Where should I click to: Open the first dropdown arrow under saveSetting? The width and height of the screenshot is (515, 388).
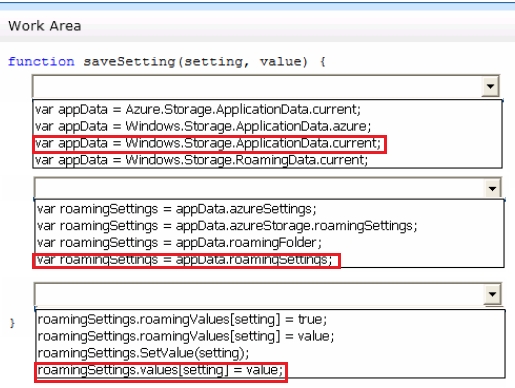pos(490,87)
